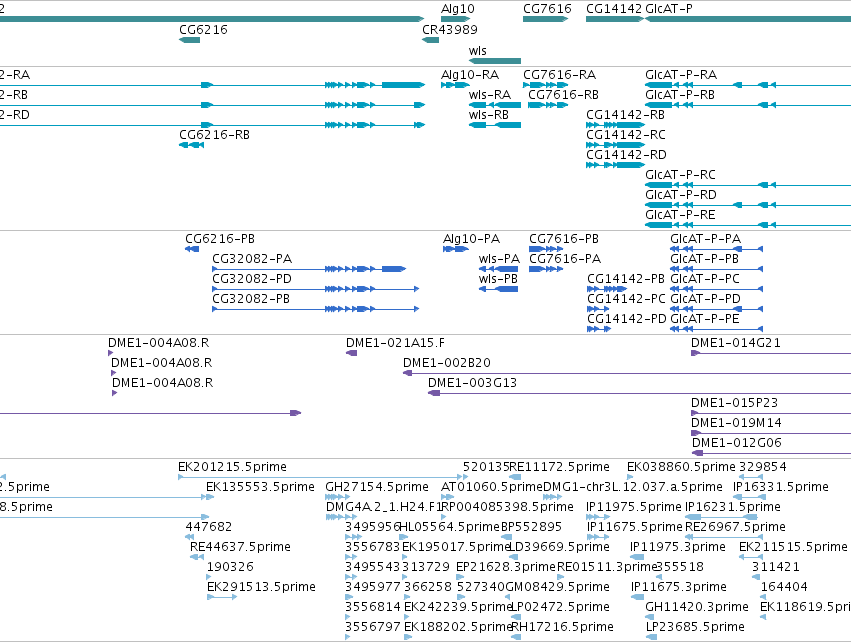Viewport: 851px width, 642px height.
Task: Click CDS GlcAT-P-PB label
Action: click(704, 259)
